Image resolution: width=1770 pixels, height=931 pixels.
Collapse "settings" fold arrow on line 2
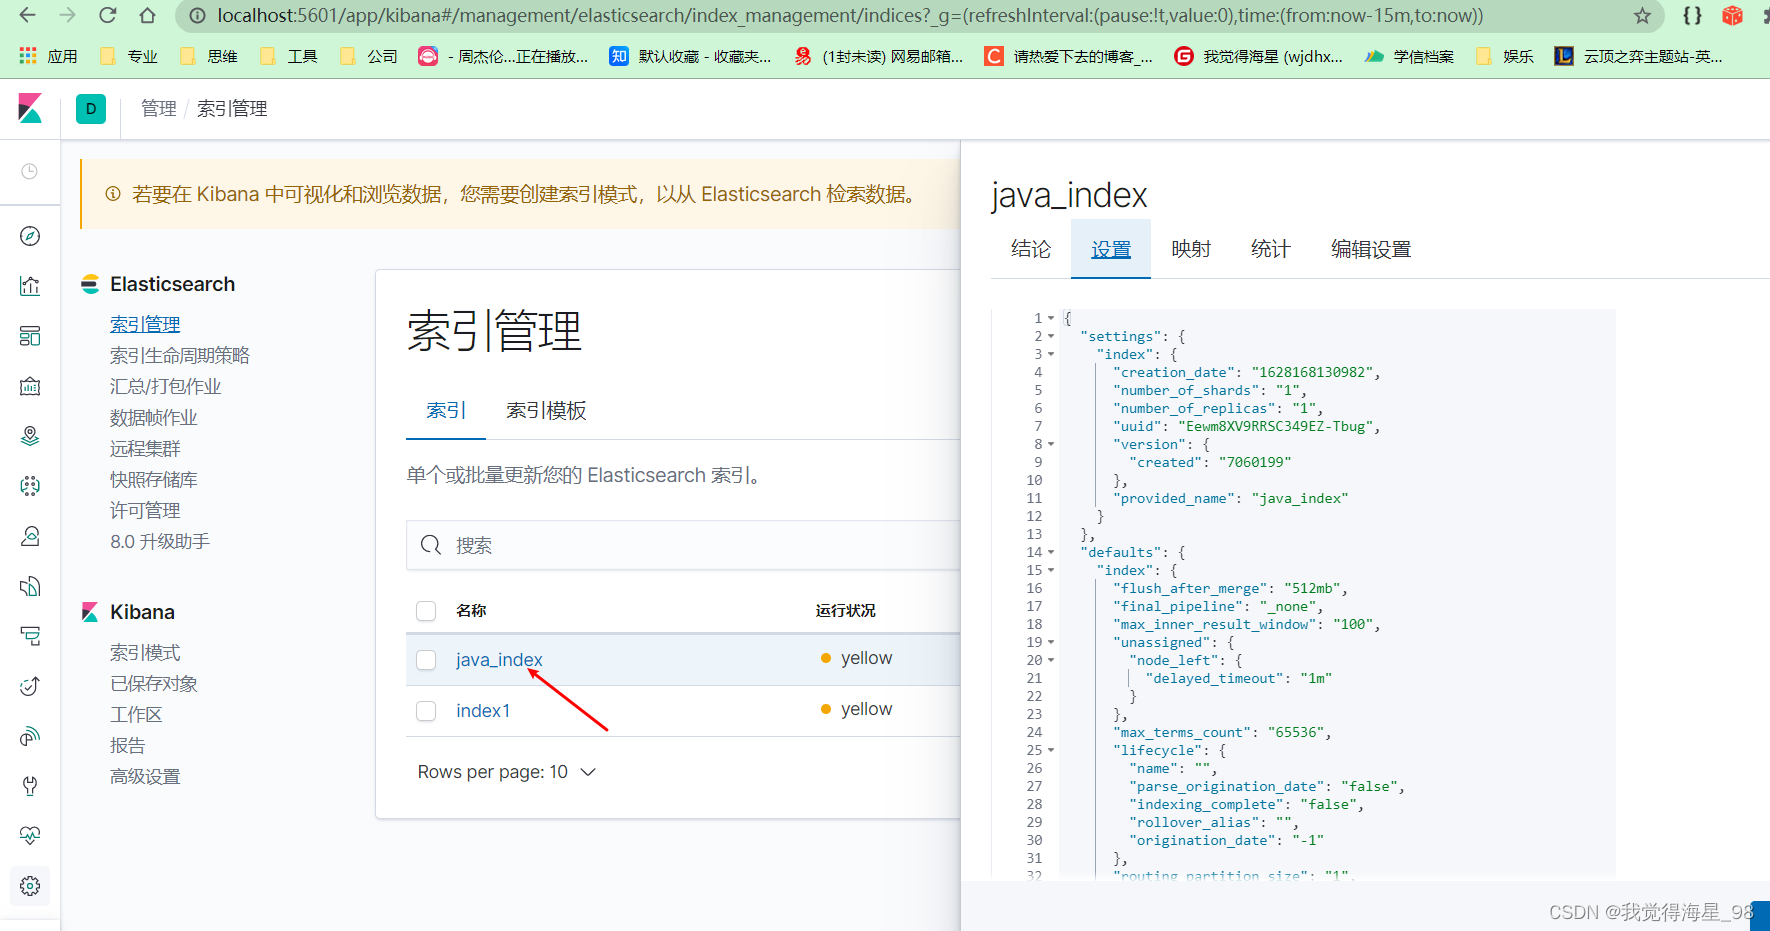[1051, 336]
